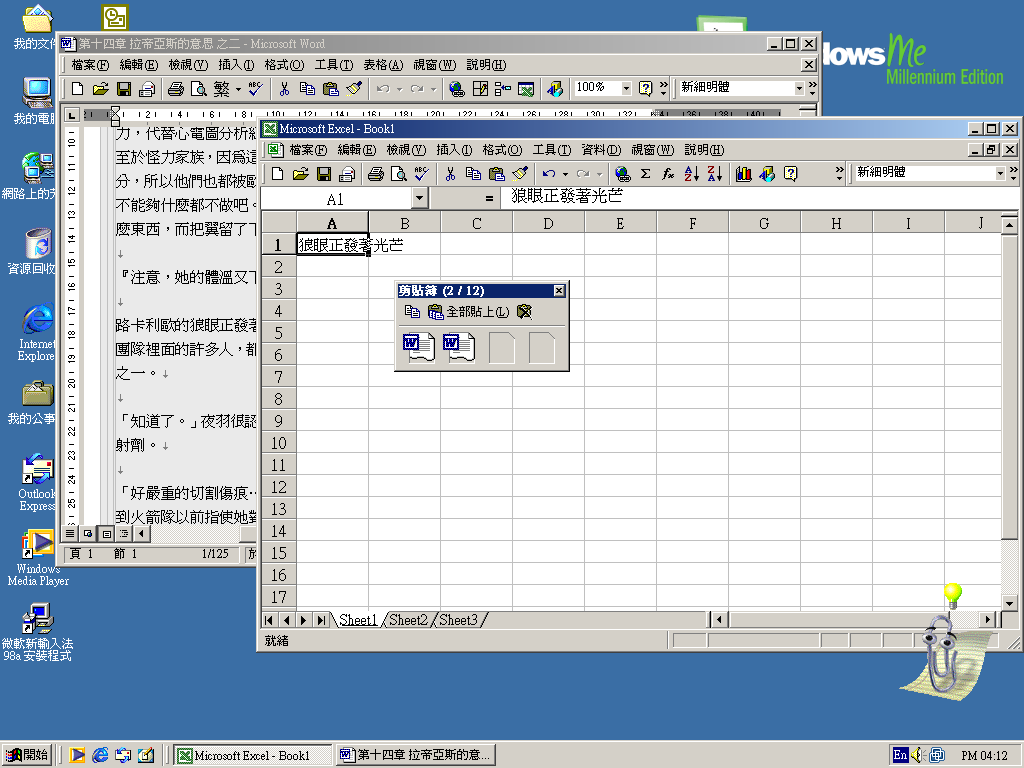Cut the selection in Excel
Screen dimensions: 1024x768
[450, 174]
